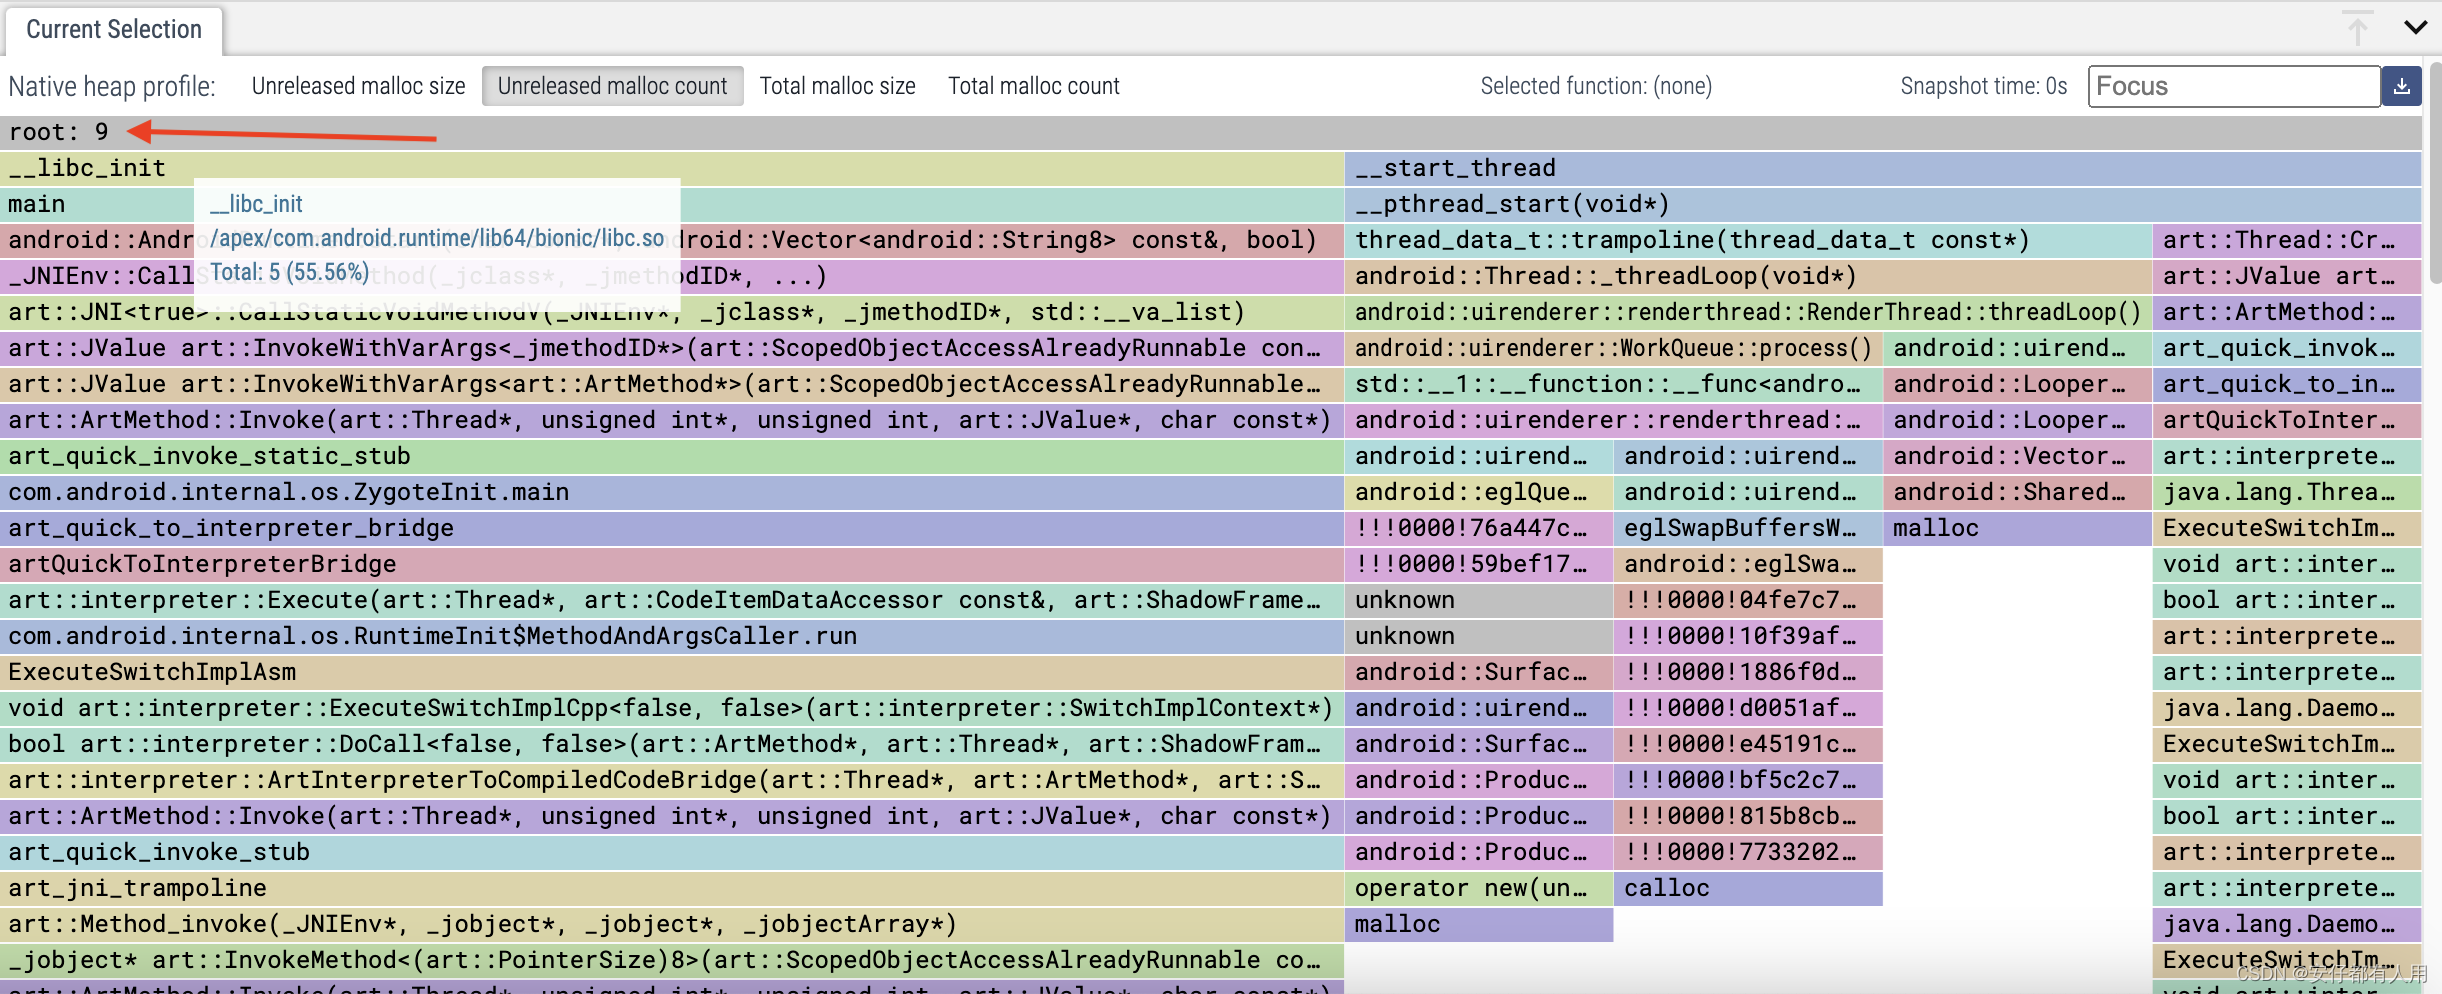Select the android::Shared… frame
Viewport: 2442px width, 994px height.
[2017, 492]
